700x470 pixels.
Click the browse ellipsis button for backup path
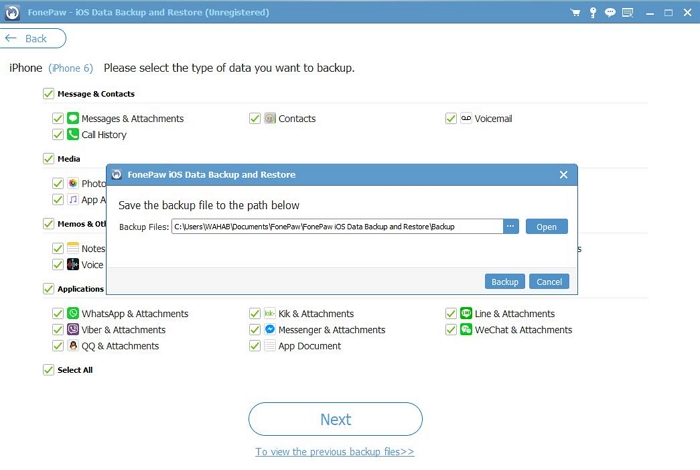tap(511, 226)
